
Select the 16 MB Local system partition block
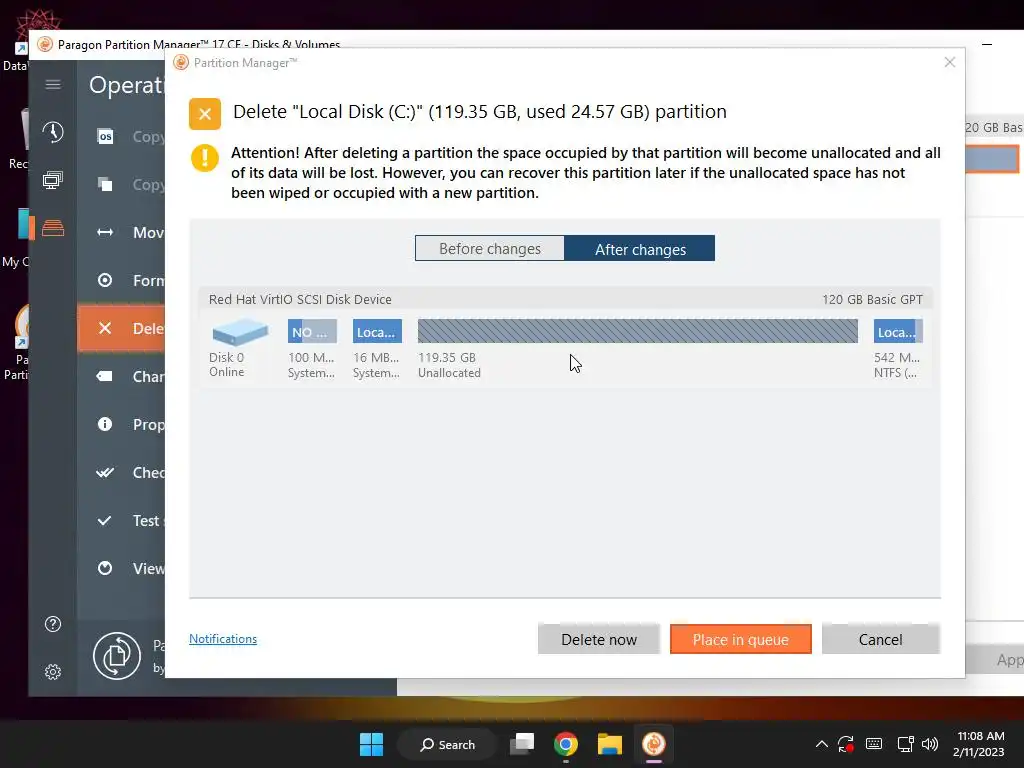point(377,331)
